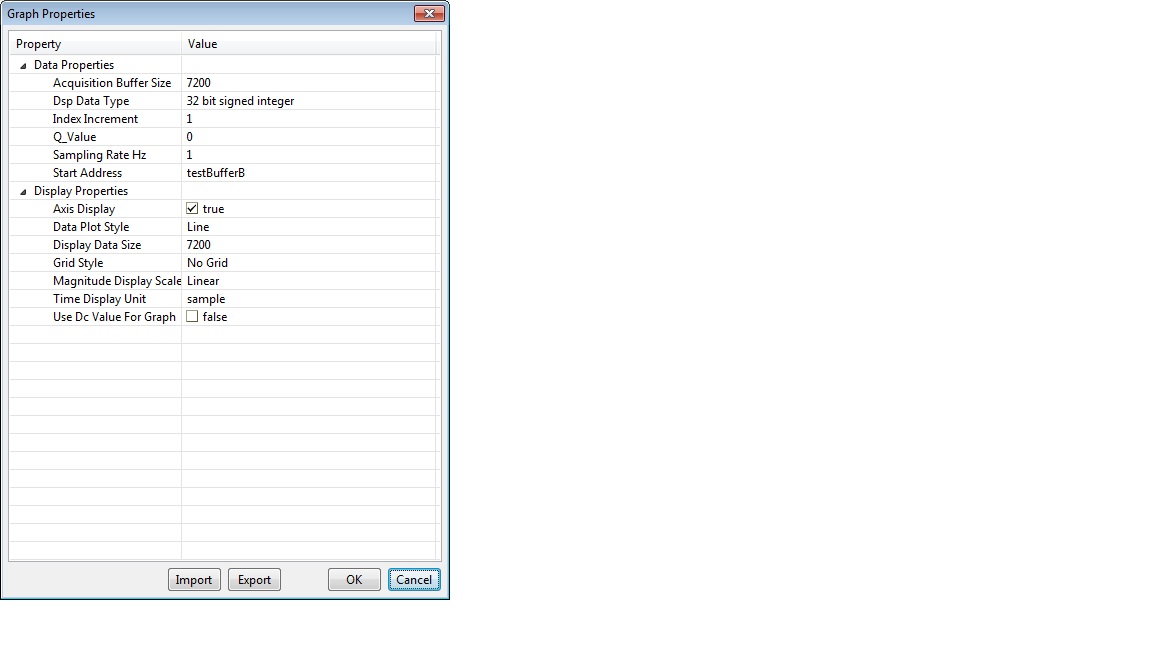
Task: Collapse the Display Properties group
Action: point(23,192)
